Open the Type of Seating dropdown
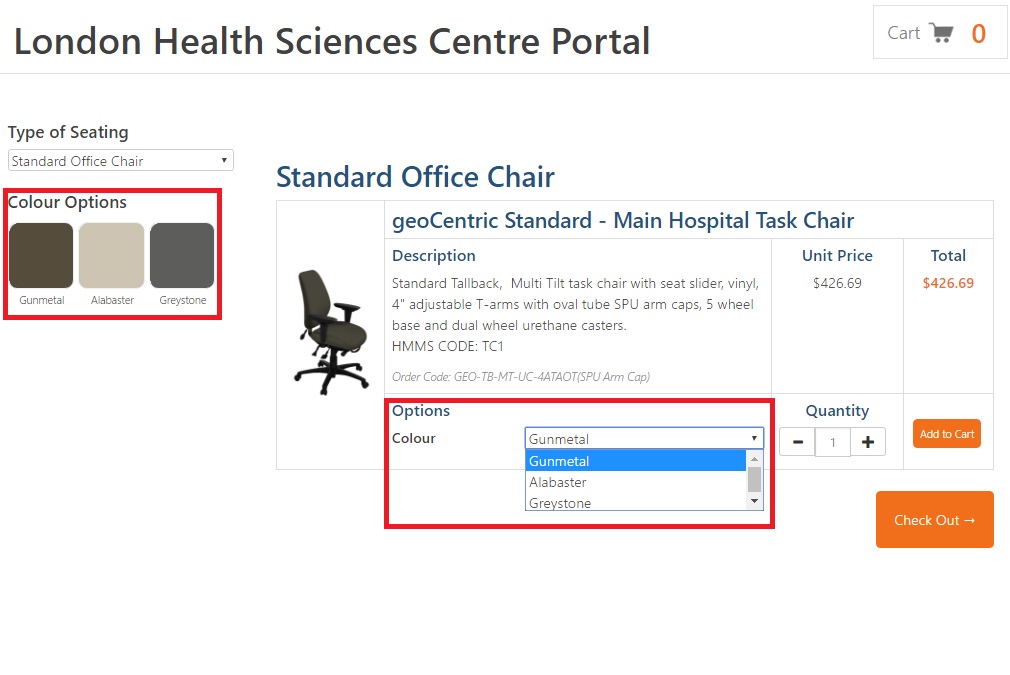Viewport: 1010px width, 675px height. pos(120,160)
